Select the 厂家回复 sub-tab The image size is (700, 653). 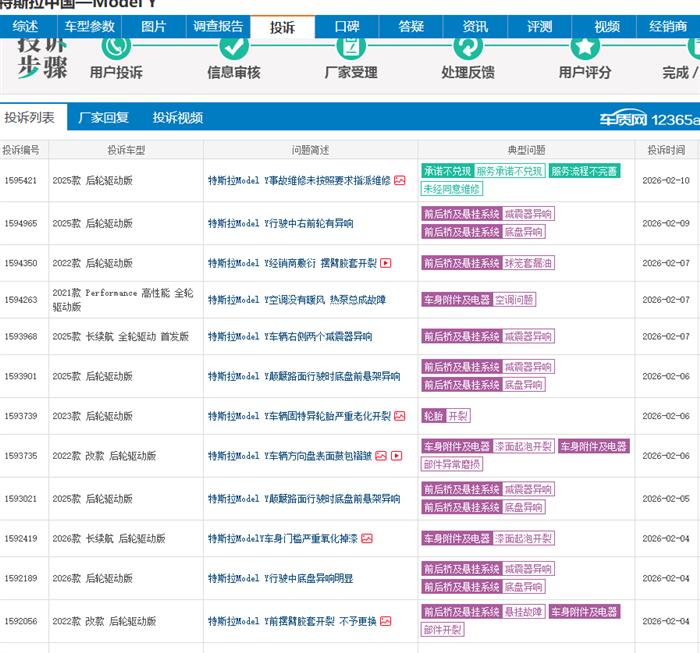click(x=104, y=118)
